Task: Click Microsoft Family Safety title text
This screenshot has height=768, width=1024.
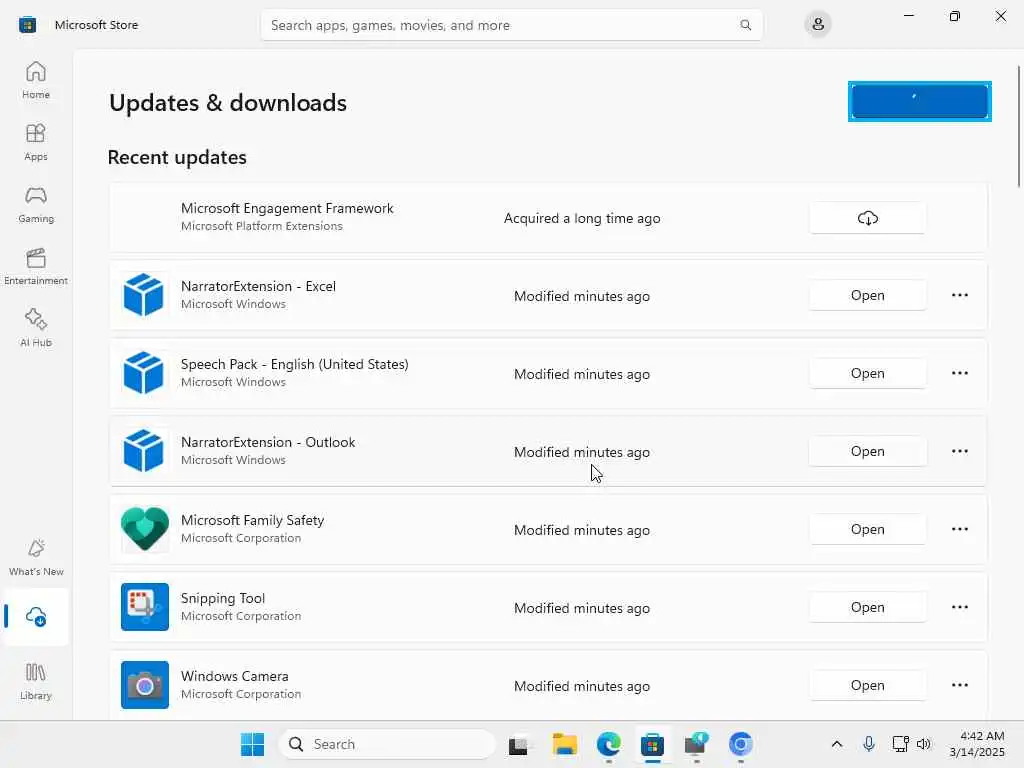Action: (252, 520)
